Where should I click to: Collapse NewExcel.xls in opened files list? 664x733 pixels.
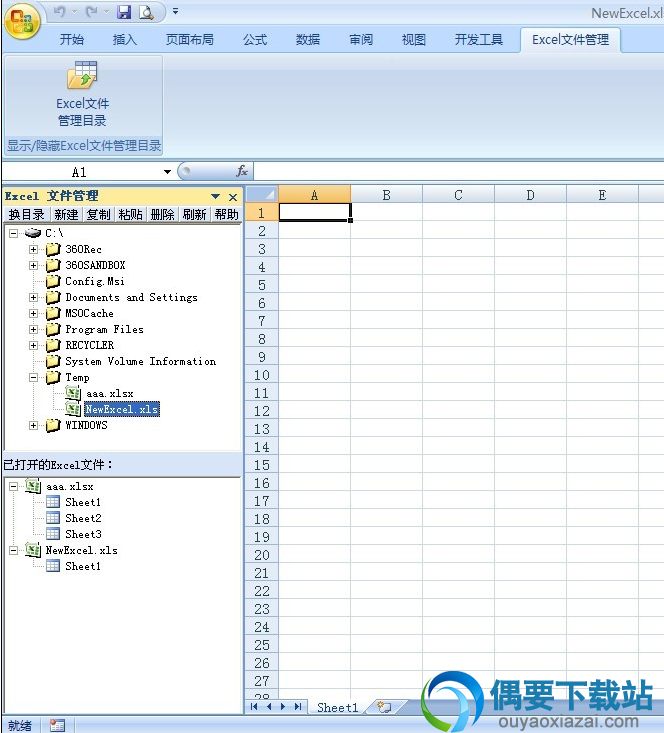[x=14, y=550]
